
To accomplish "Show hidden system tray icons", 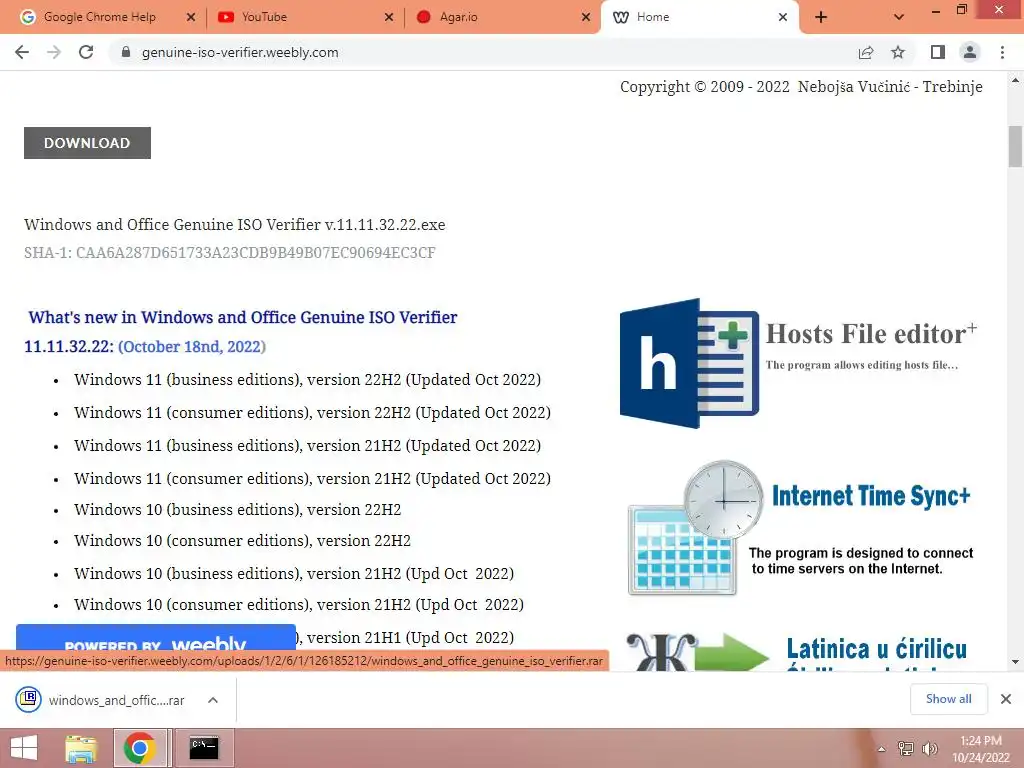I will pyautogui.click(x=881, y=749).
